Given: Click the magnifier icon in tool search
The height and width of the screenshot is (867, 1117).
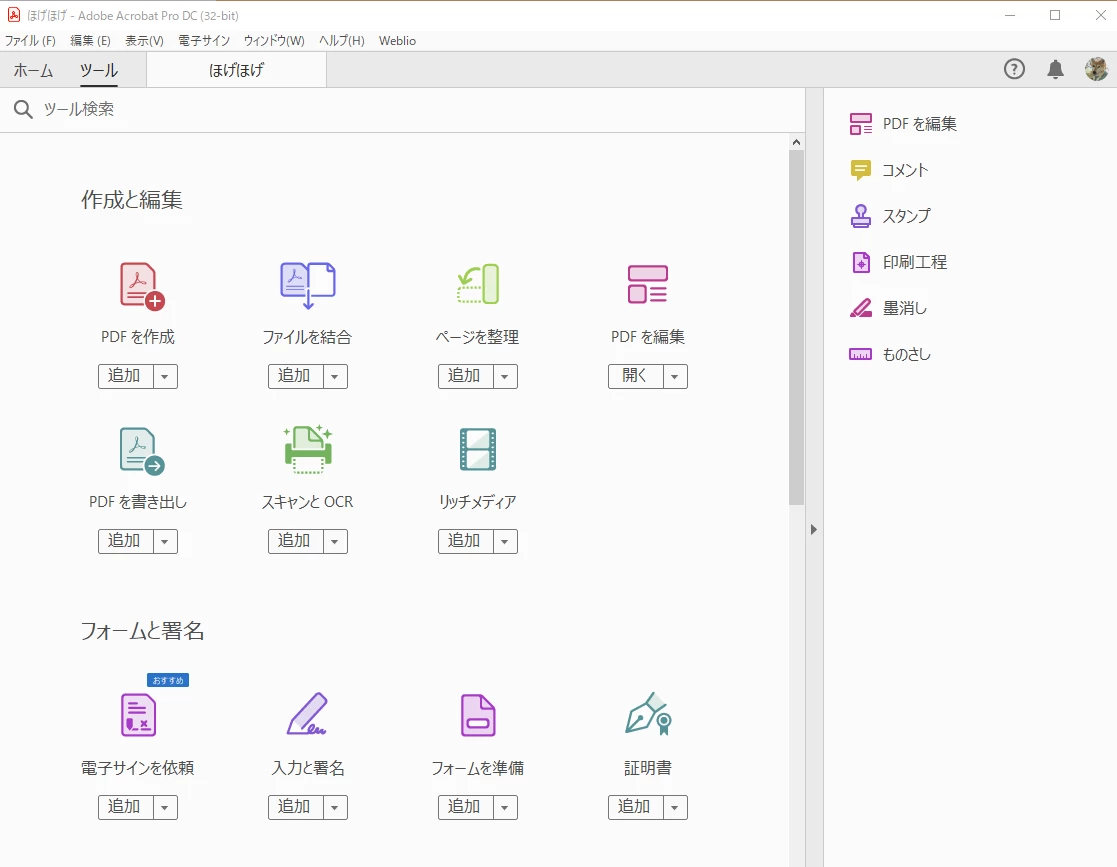Looking at the screenshot, I should 24,109.
